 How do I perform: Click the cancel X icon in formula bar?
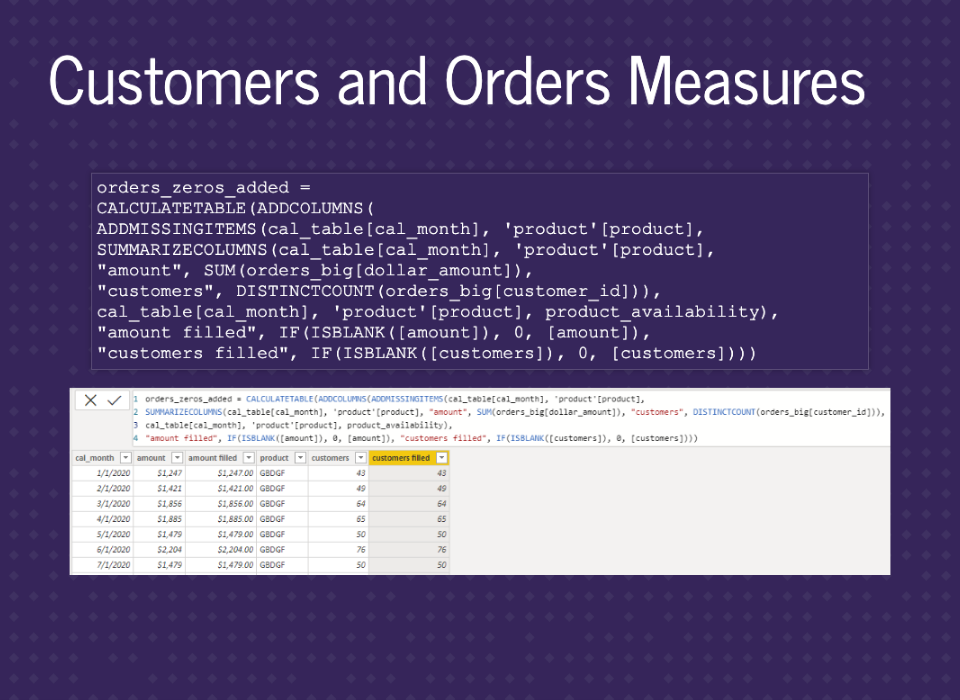(90, 400)
